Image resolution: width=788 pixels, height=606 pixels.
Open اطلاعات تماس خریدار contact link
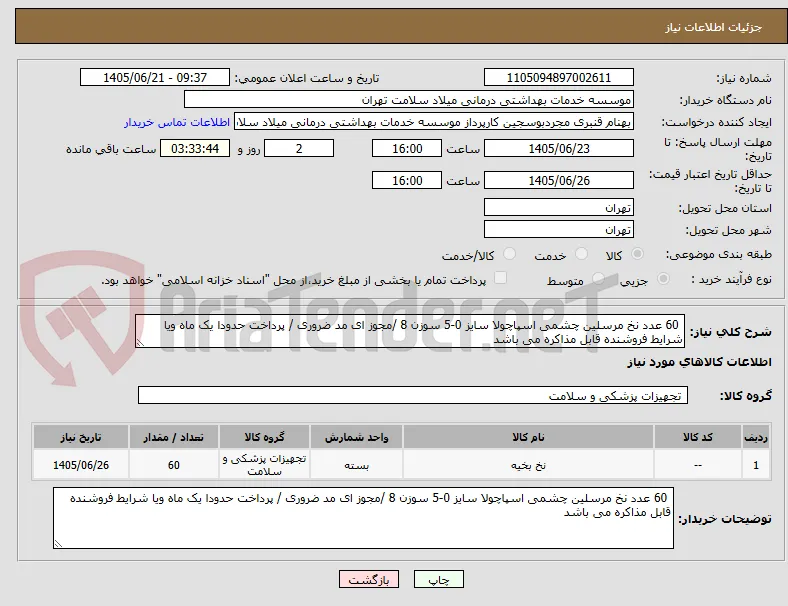(177, 122)
